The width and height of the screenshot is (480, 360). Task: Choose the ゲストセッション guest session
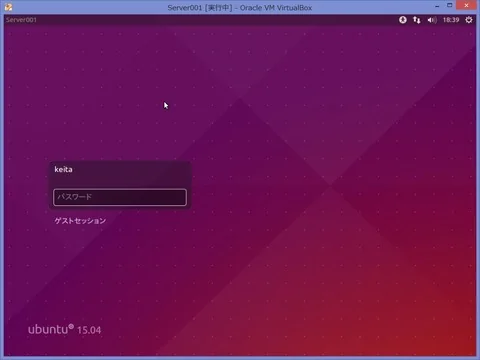[x=80, y=221]
